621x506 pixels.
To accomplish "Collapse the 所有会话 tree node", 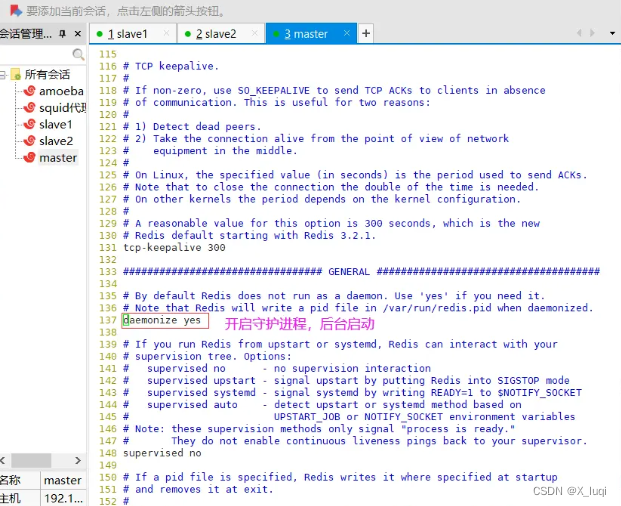I will 3,74.
